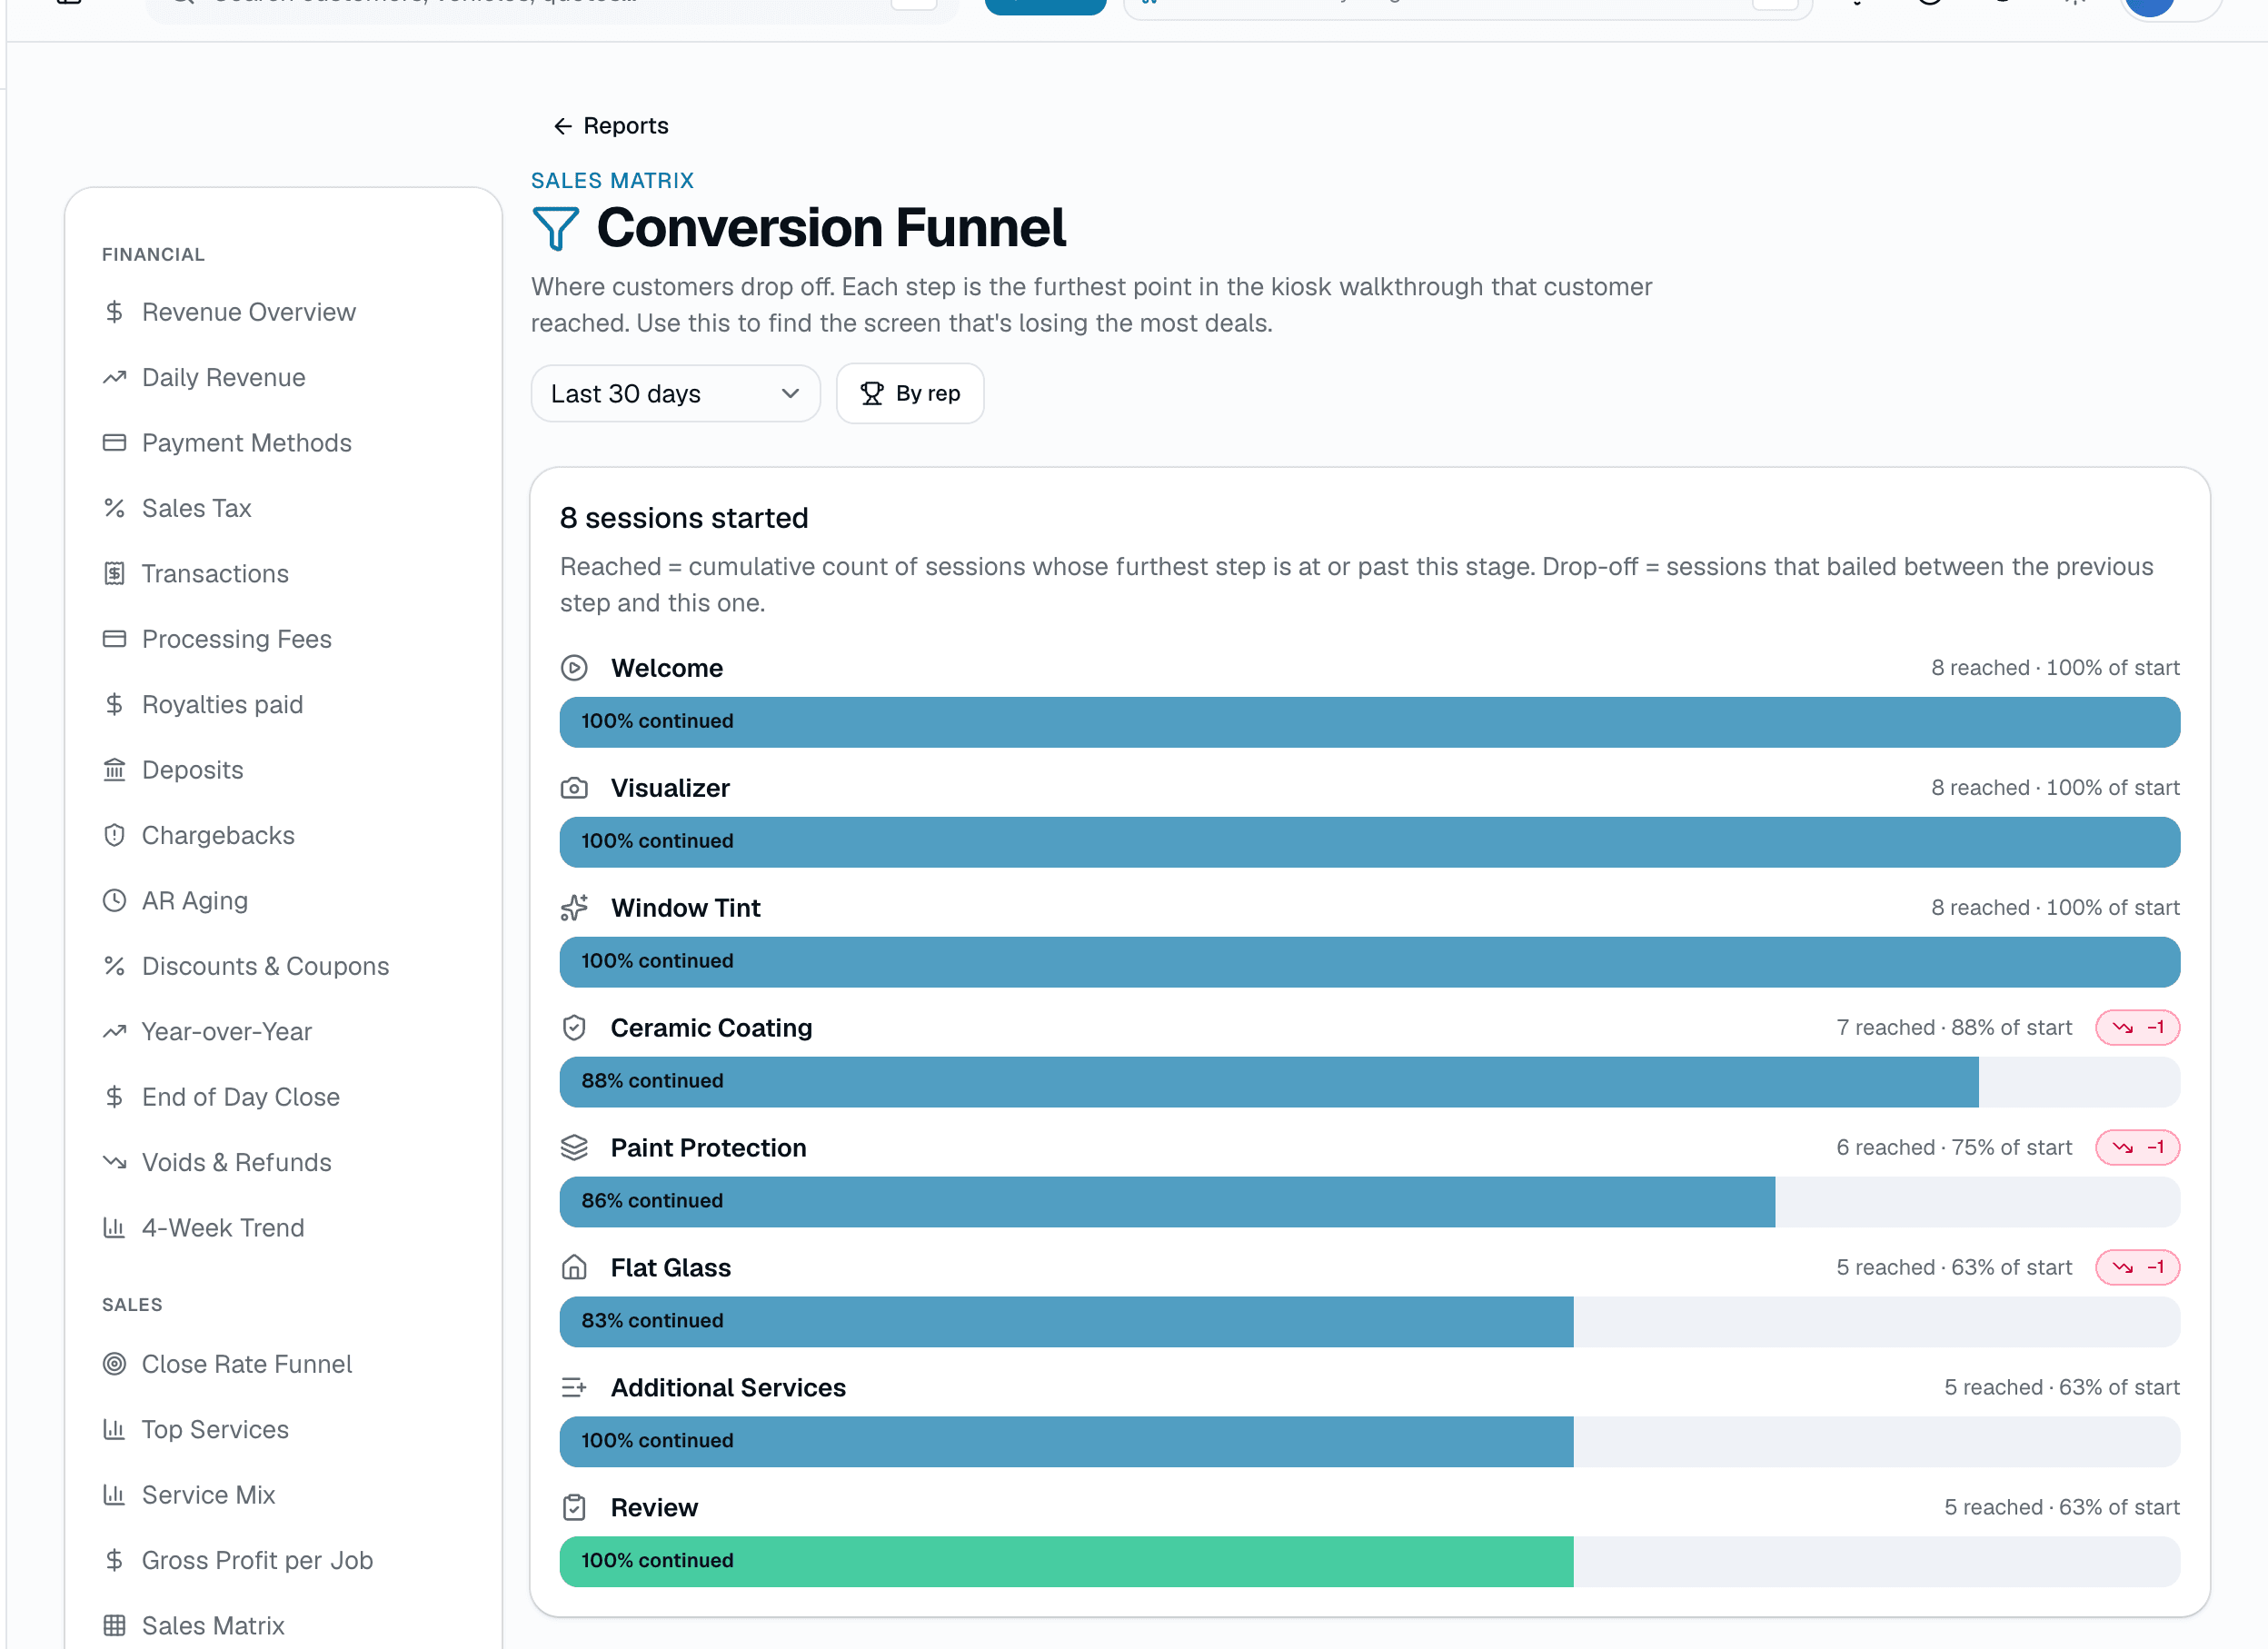Viewport: 2268px width, 1649px height.
Task: Click the End of Day Close dollar icon
Action: pos(114,1097)
